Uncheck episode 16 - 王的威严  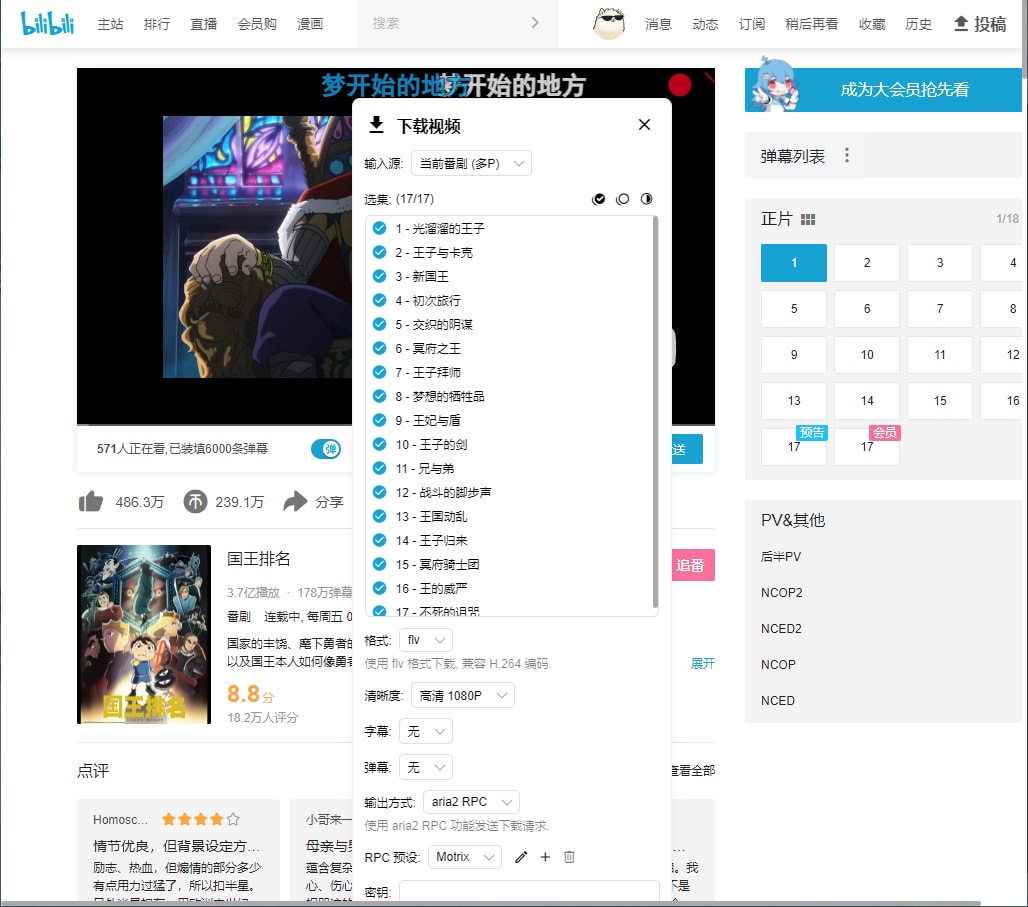pyautogui.click(x=379, y=588)
